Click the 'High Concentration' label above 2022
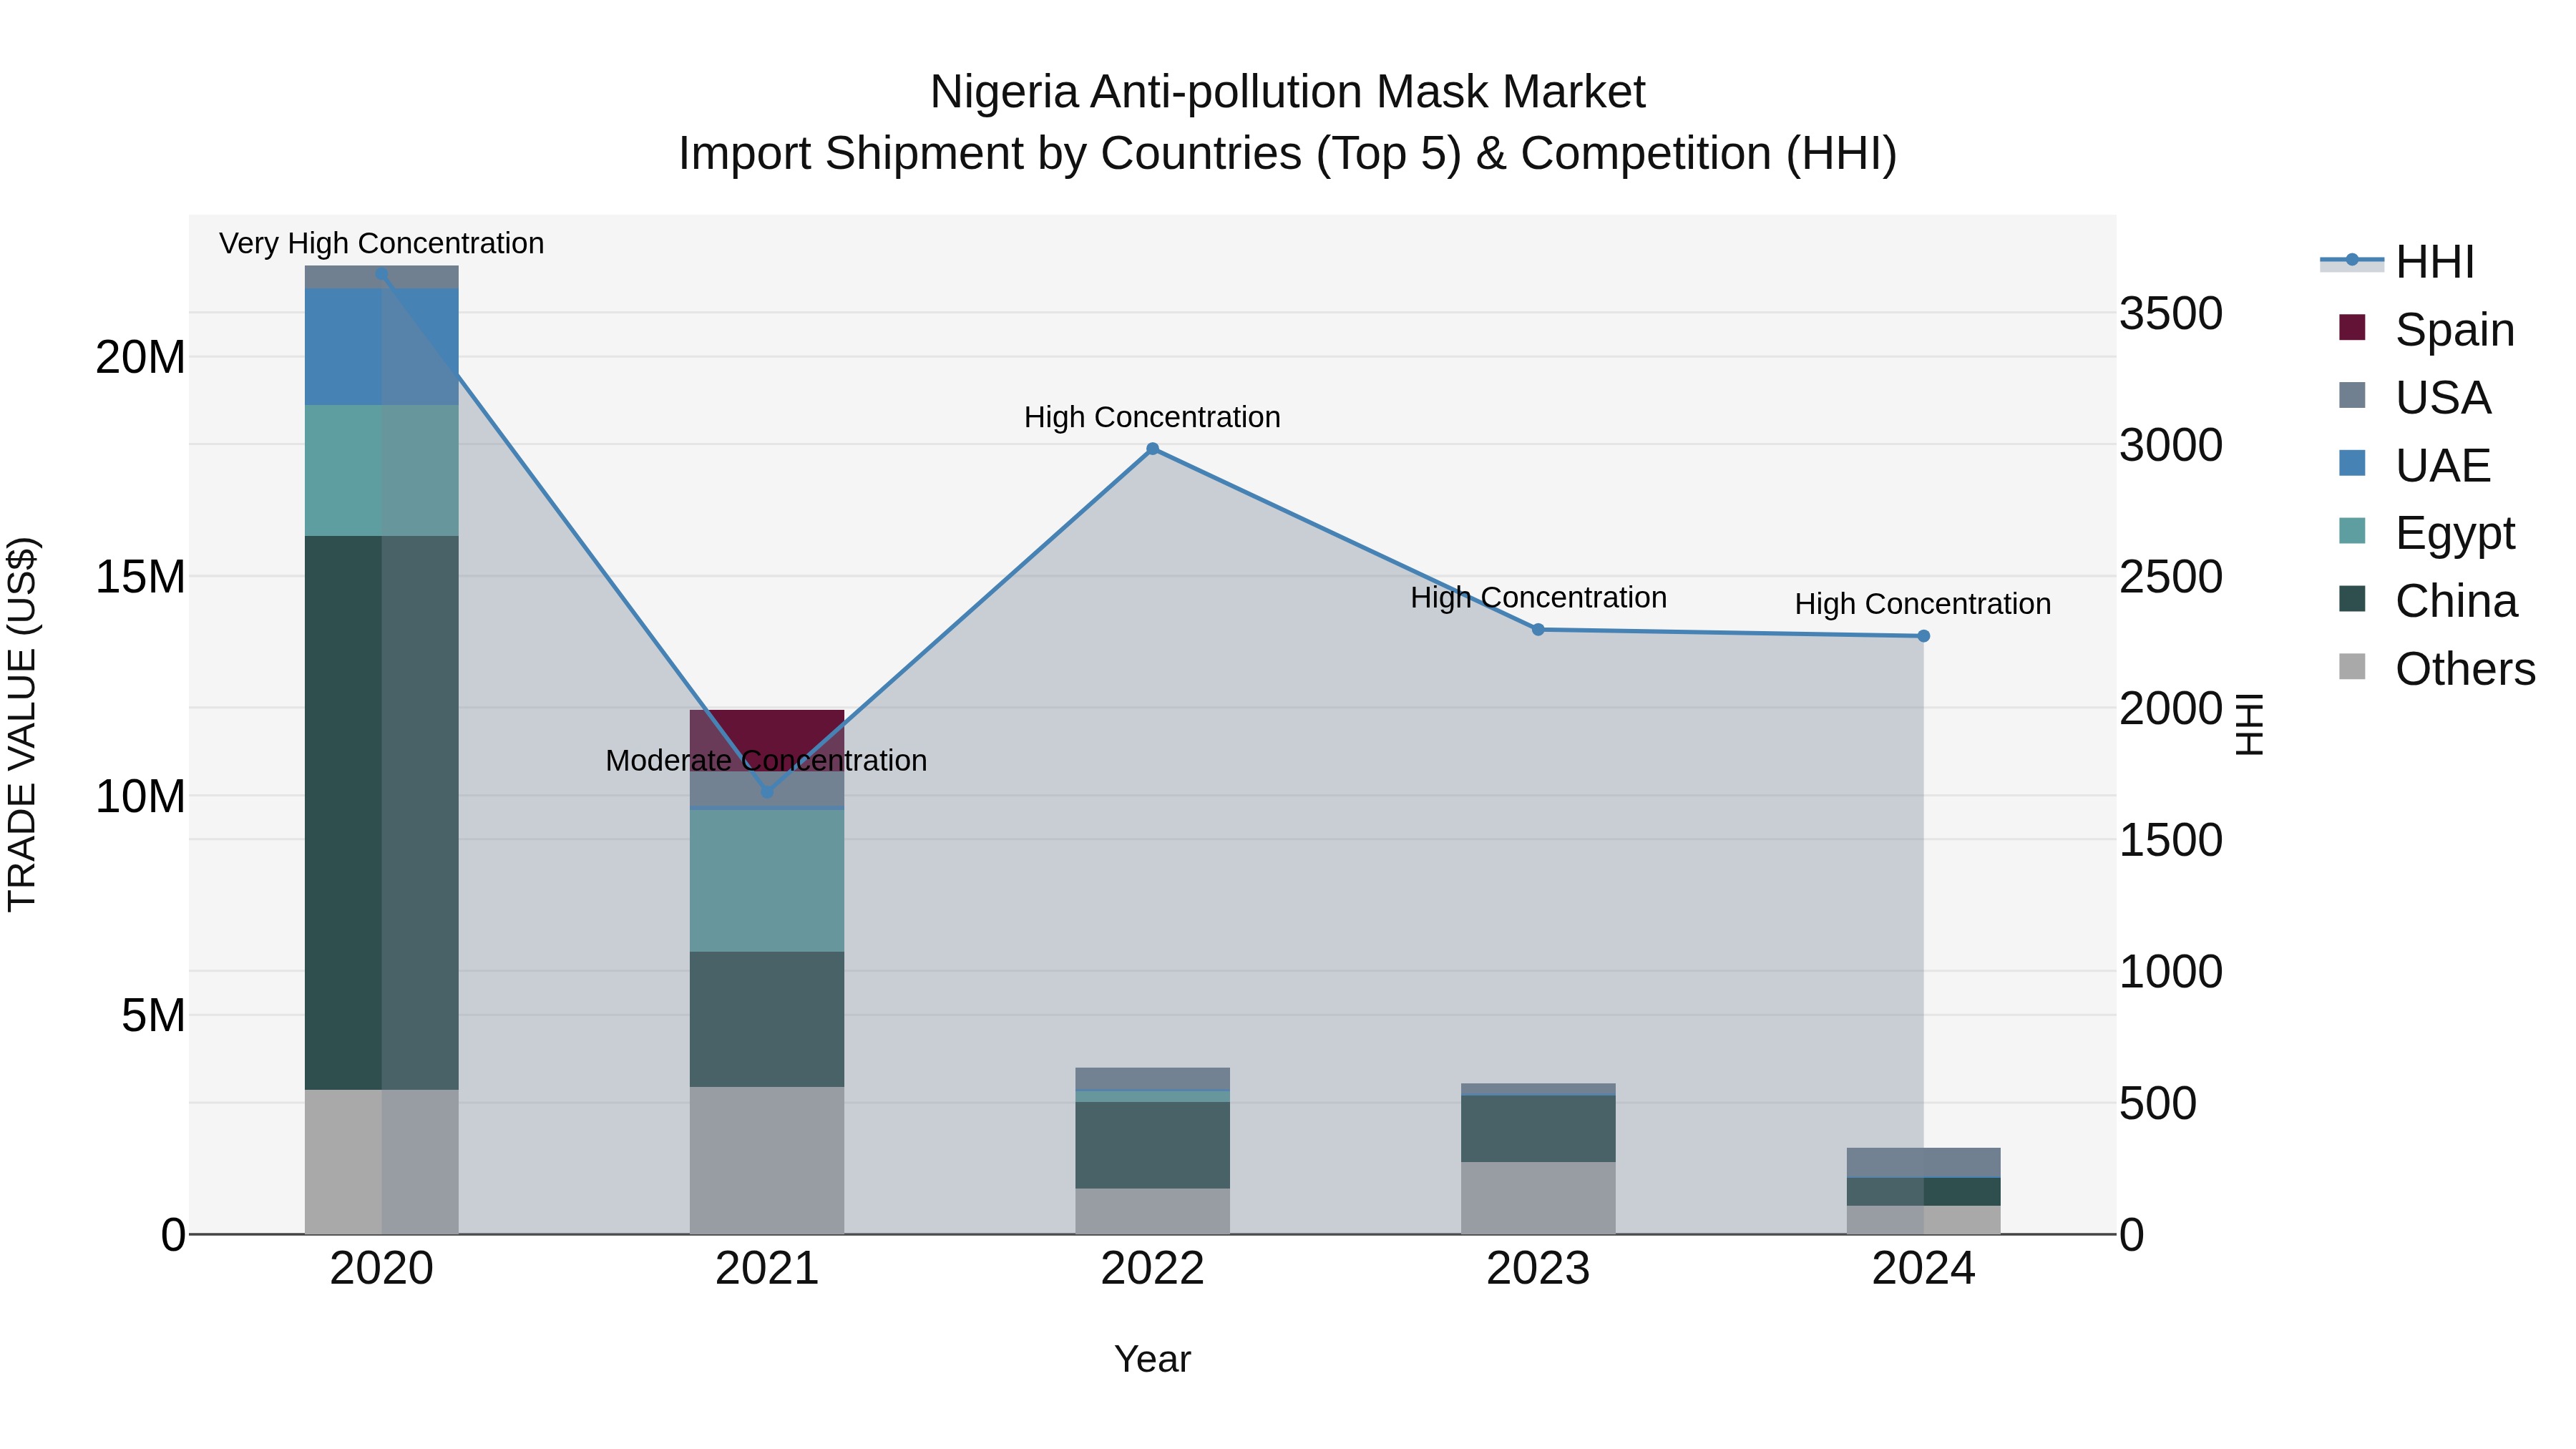Viewport: 2576px width, 1449px height. [x=1152, y=417]
